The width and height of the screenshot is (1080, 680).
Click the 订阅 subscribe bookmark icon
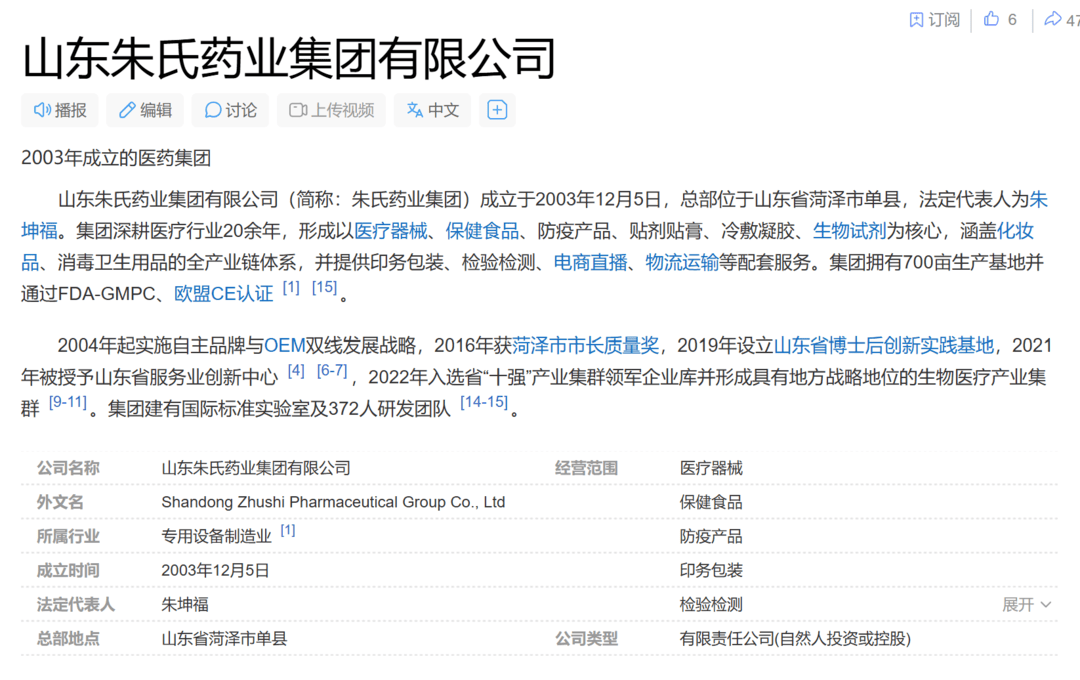pos(916,19)
